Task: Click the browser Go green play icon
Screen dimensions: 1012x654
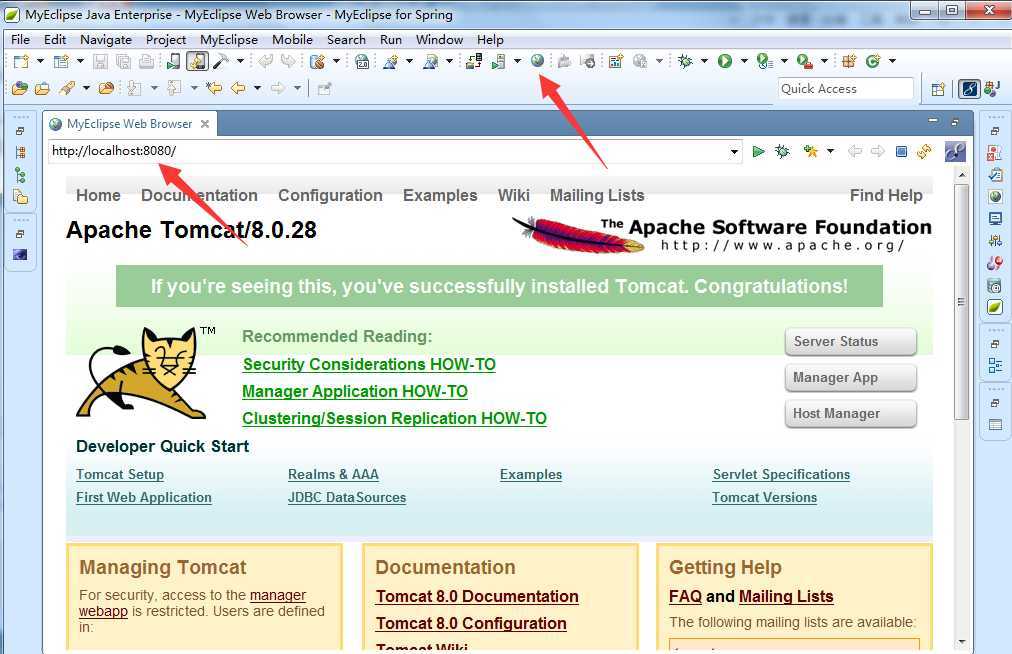Action: pyautogui.click(x=758, y=152)
